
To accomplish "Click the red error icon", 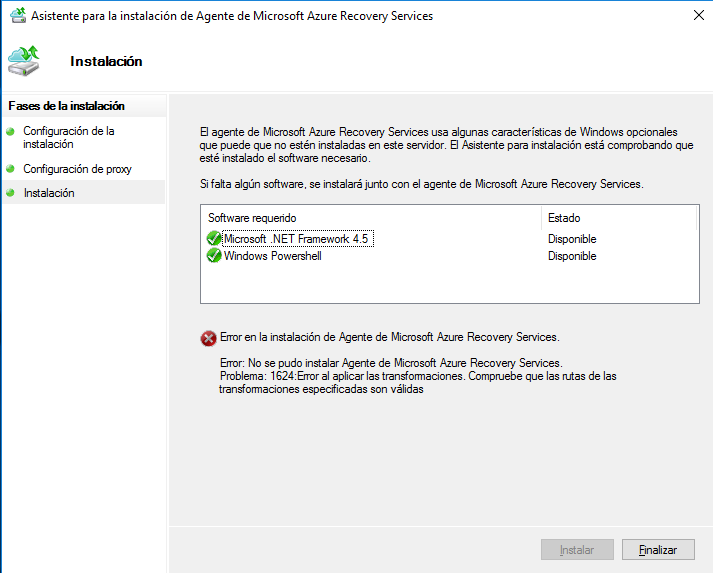I will pos(209,338).
